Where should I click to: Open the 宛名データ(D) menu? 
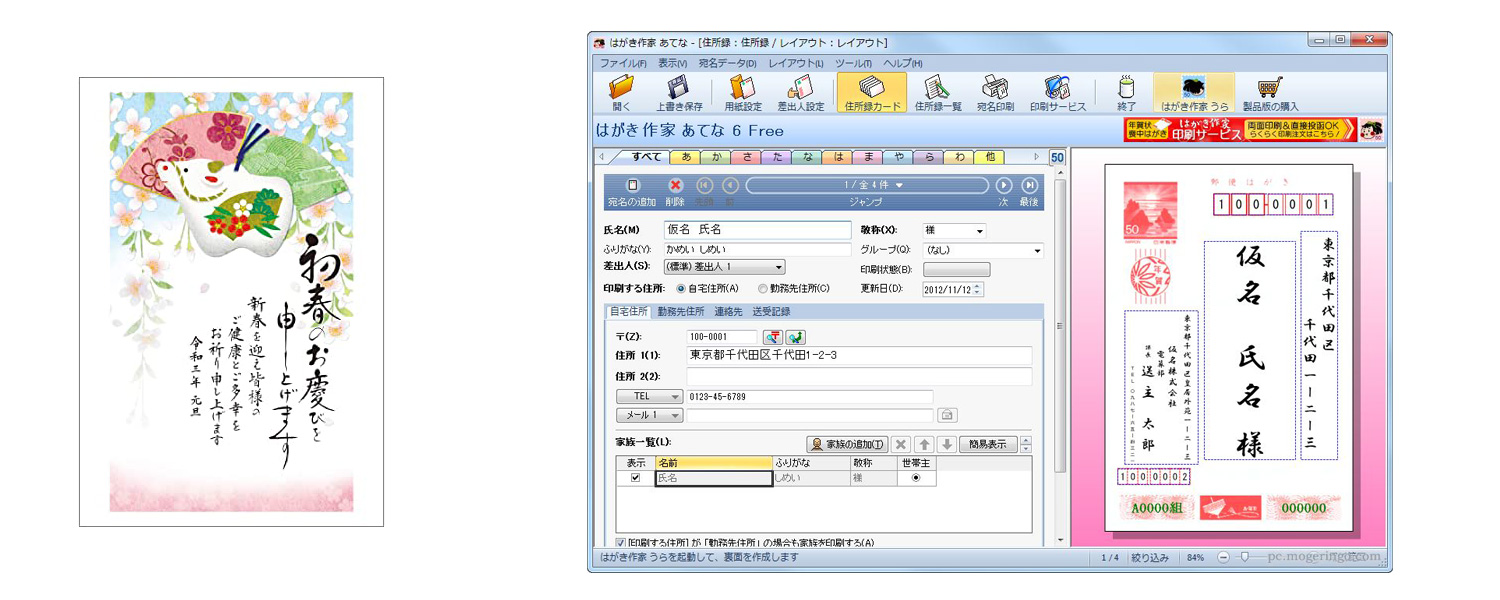(727, 63)
